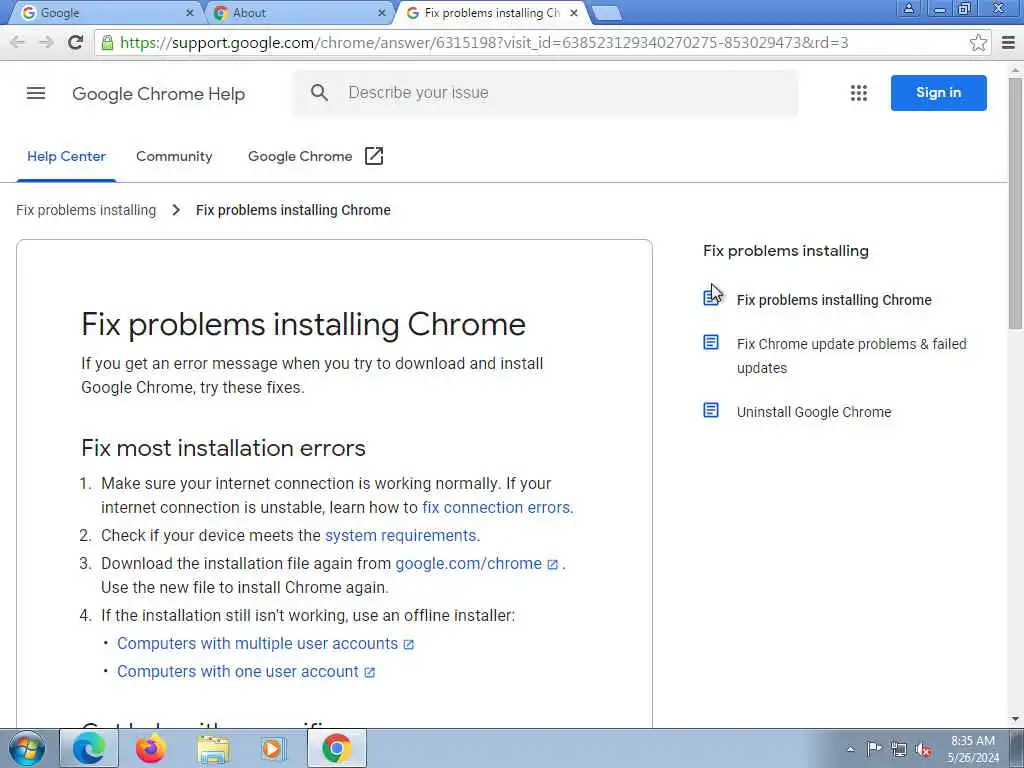Viewport: 1024px width, 768px height.
Task: Click Chrome icon in taskbar
Action: click(x=336, y=748)
